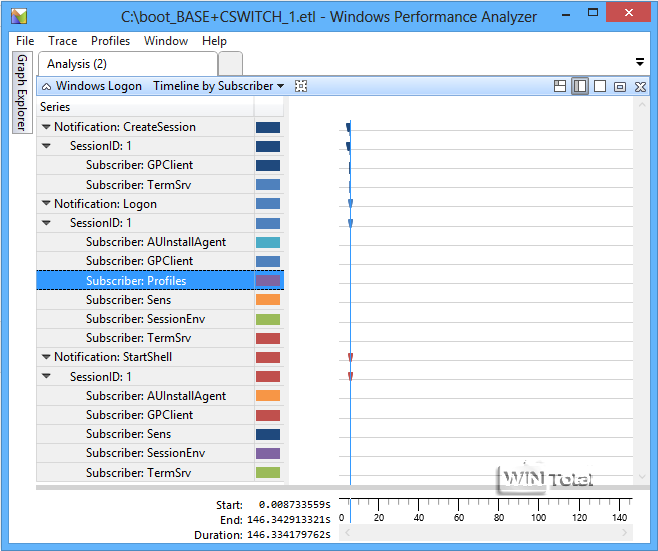Click the Windows Performance Analyzer app icon
The width and height of the screenshot is (658, 551).
19,16
